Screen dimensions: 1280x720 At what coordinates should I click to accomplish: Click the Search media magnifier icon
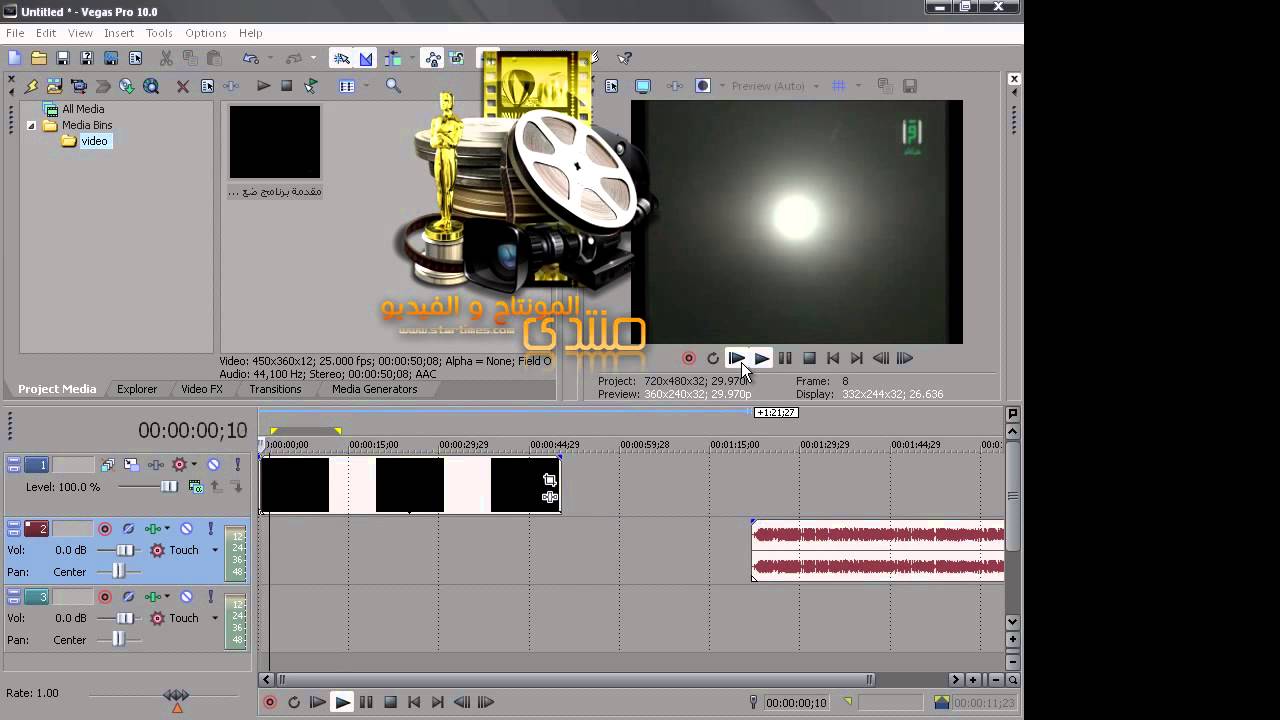(x=393, y=86)
